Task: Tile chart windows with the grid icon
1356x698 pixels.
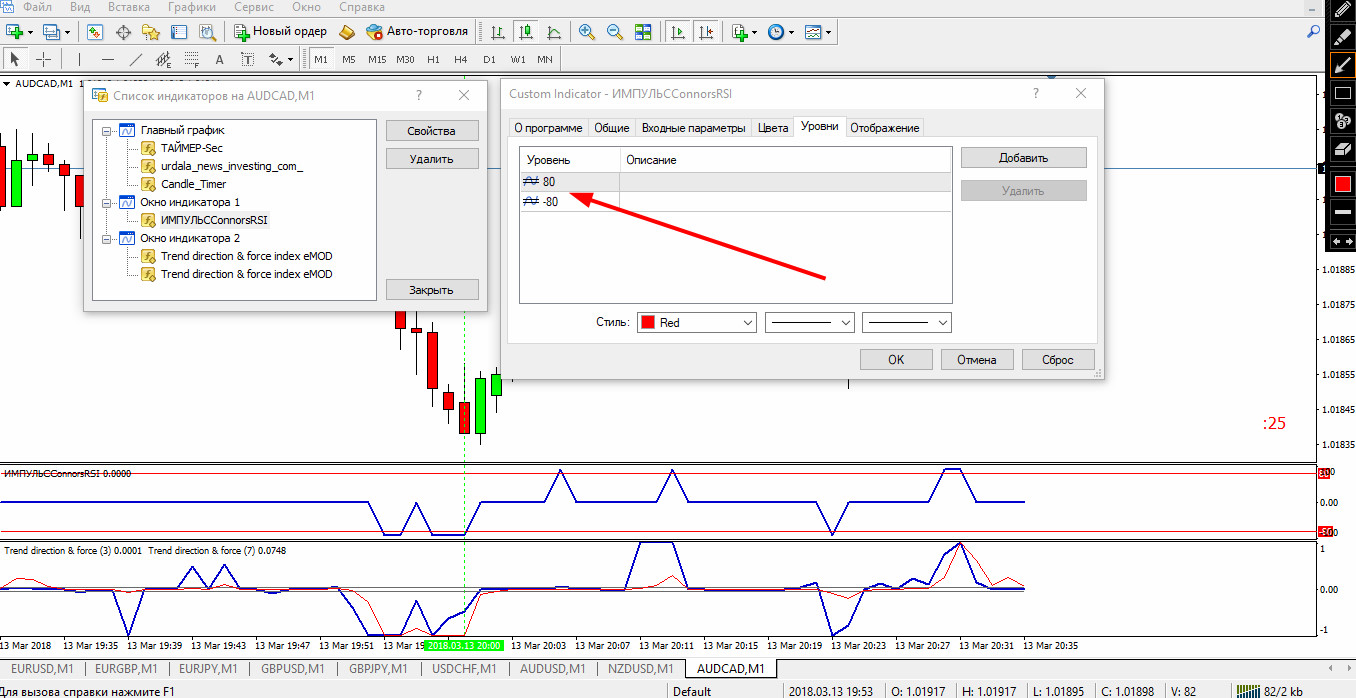Action: (643, 32)
